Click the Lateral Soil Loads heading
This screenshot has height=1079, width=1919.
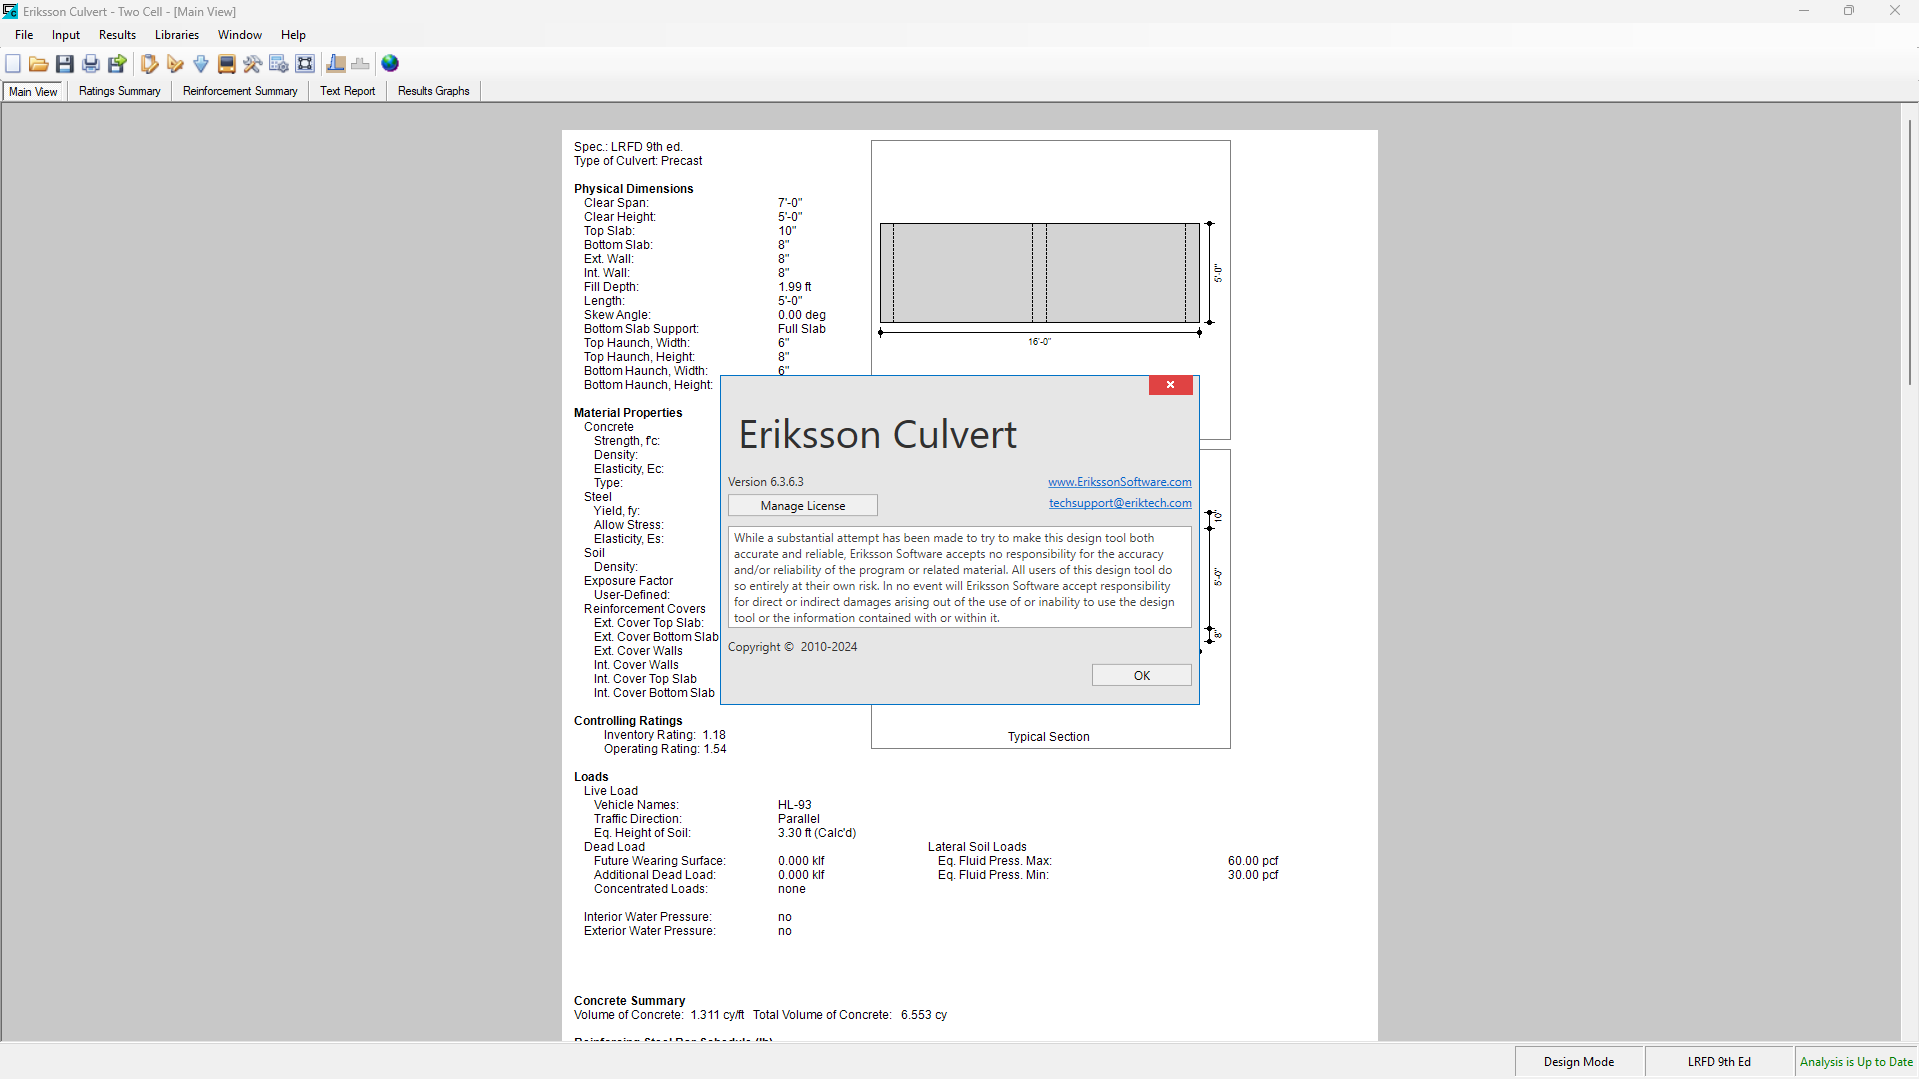(977, 847)
